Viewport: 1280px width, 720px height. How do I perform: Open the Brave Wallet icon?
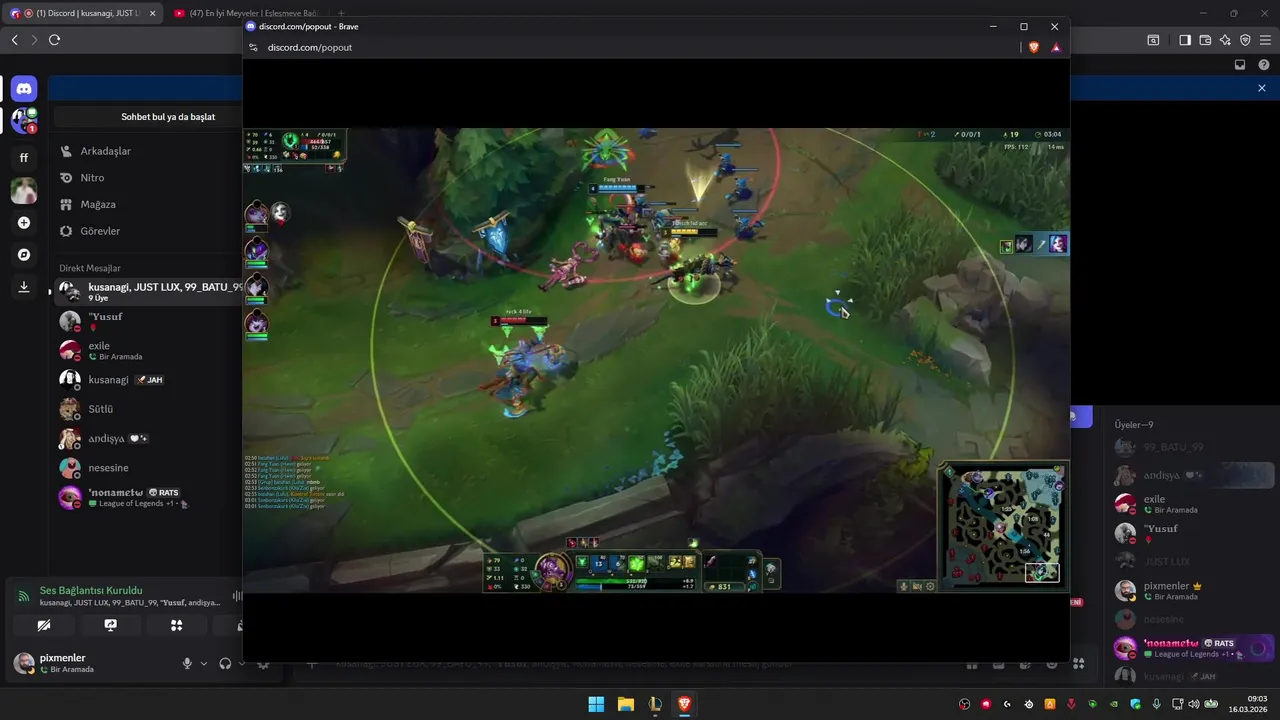pos(1205,40)
